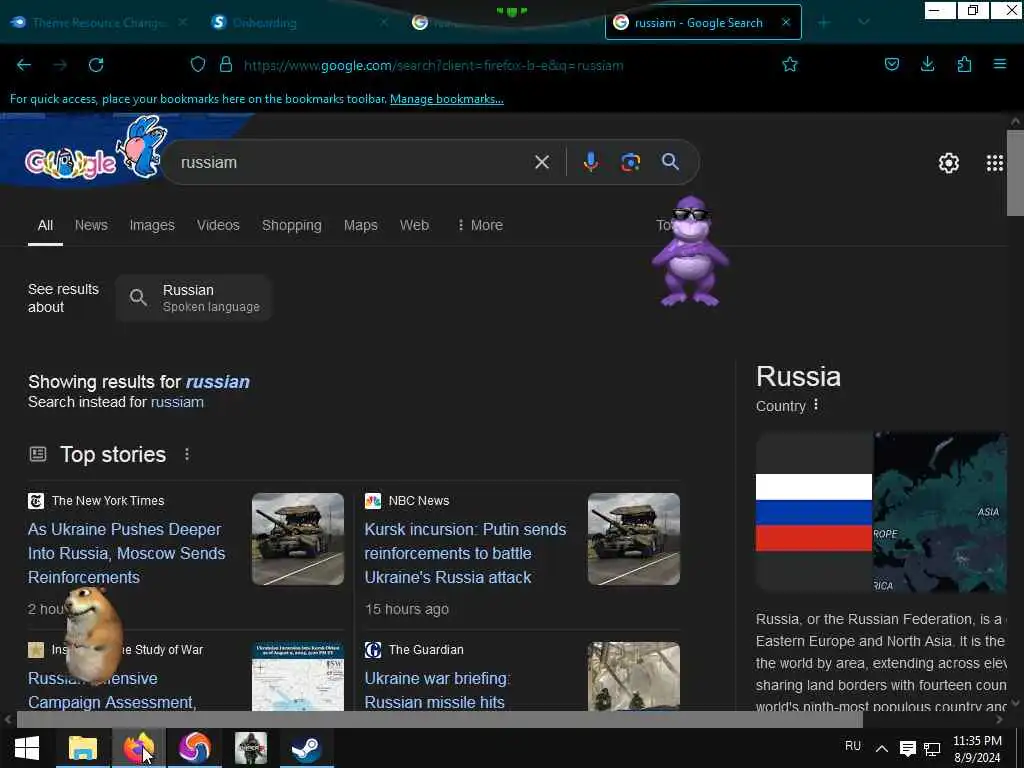Open the Russia Country panel options dots
The width and height of the screenshot is (1024, 768).
[816, 406]
